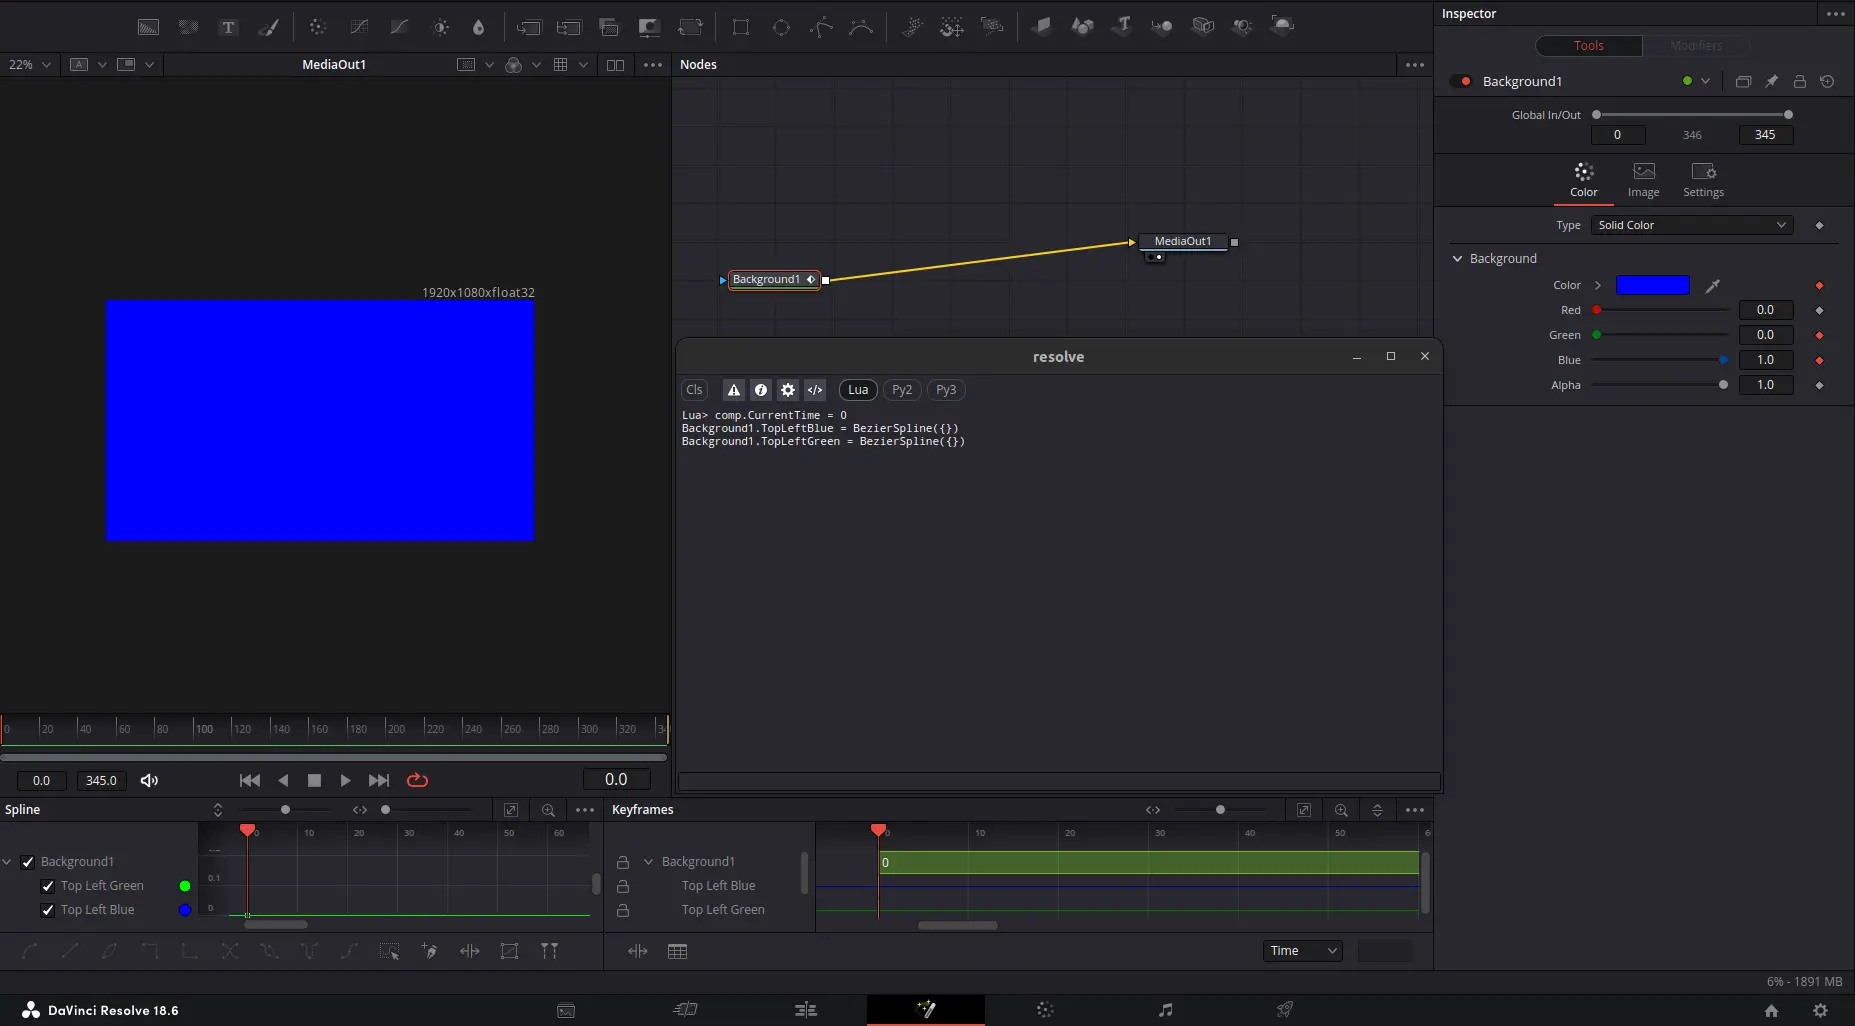
Task: Open Fairlight page music note icon
Action: tap(1165, 1010)
